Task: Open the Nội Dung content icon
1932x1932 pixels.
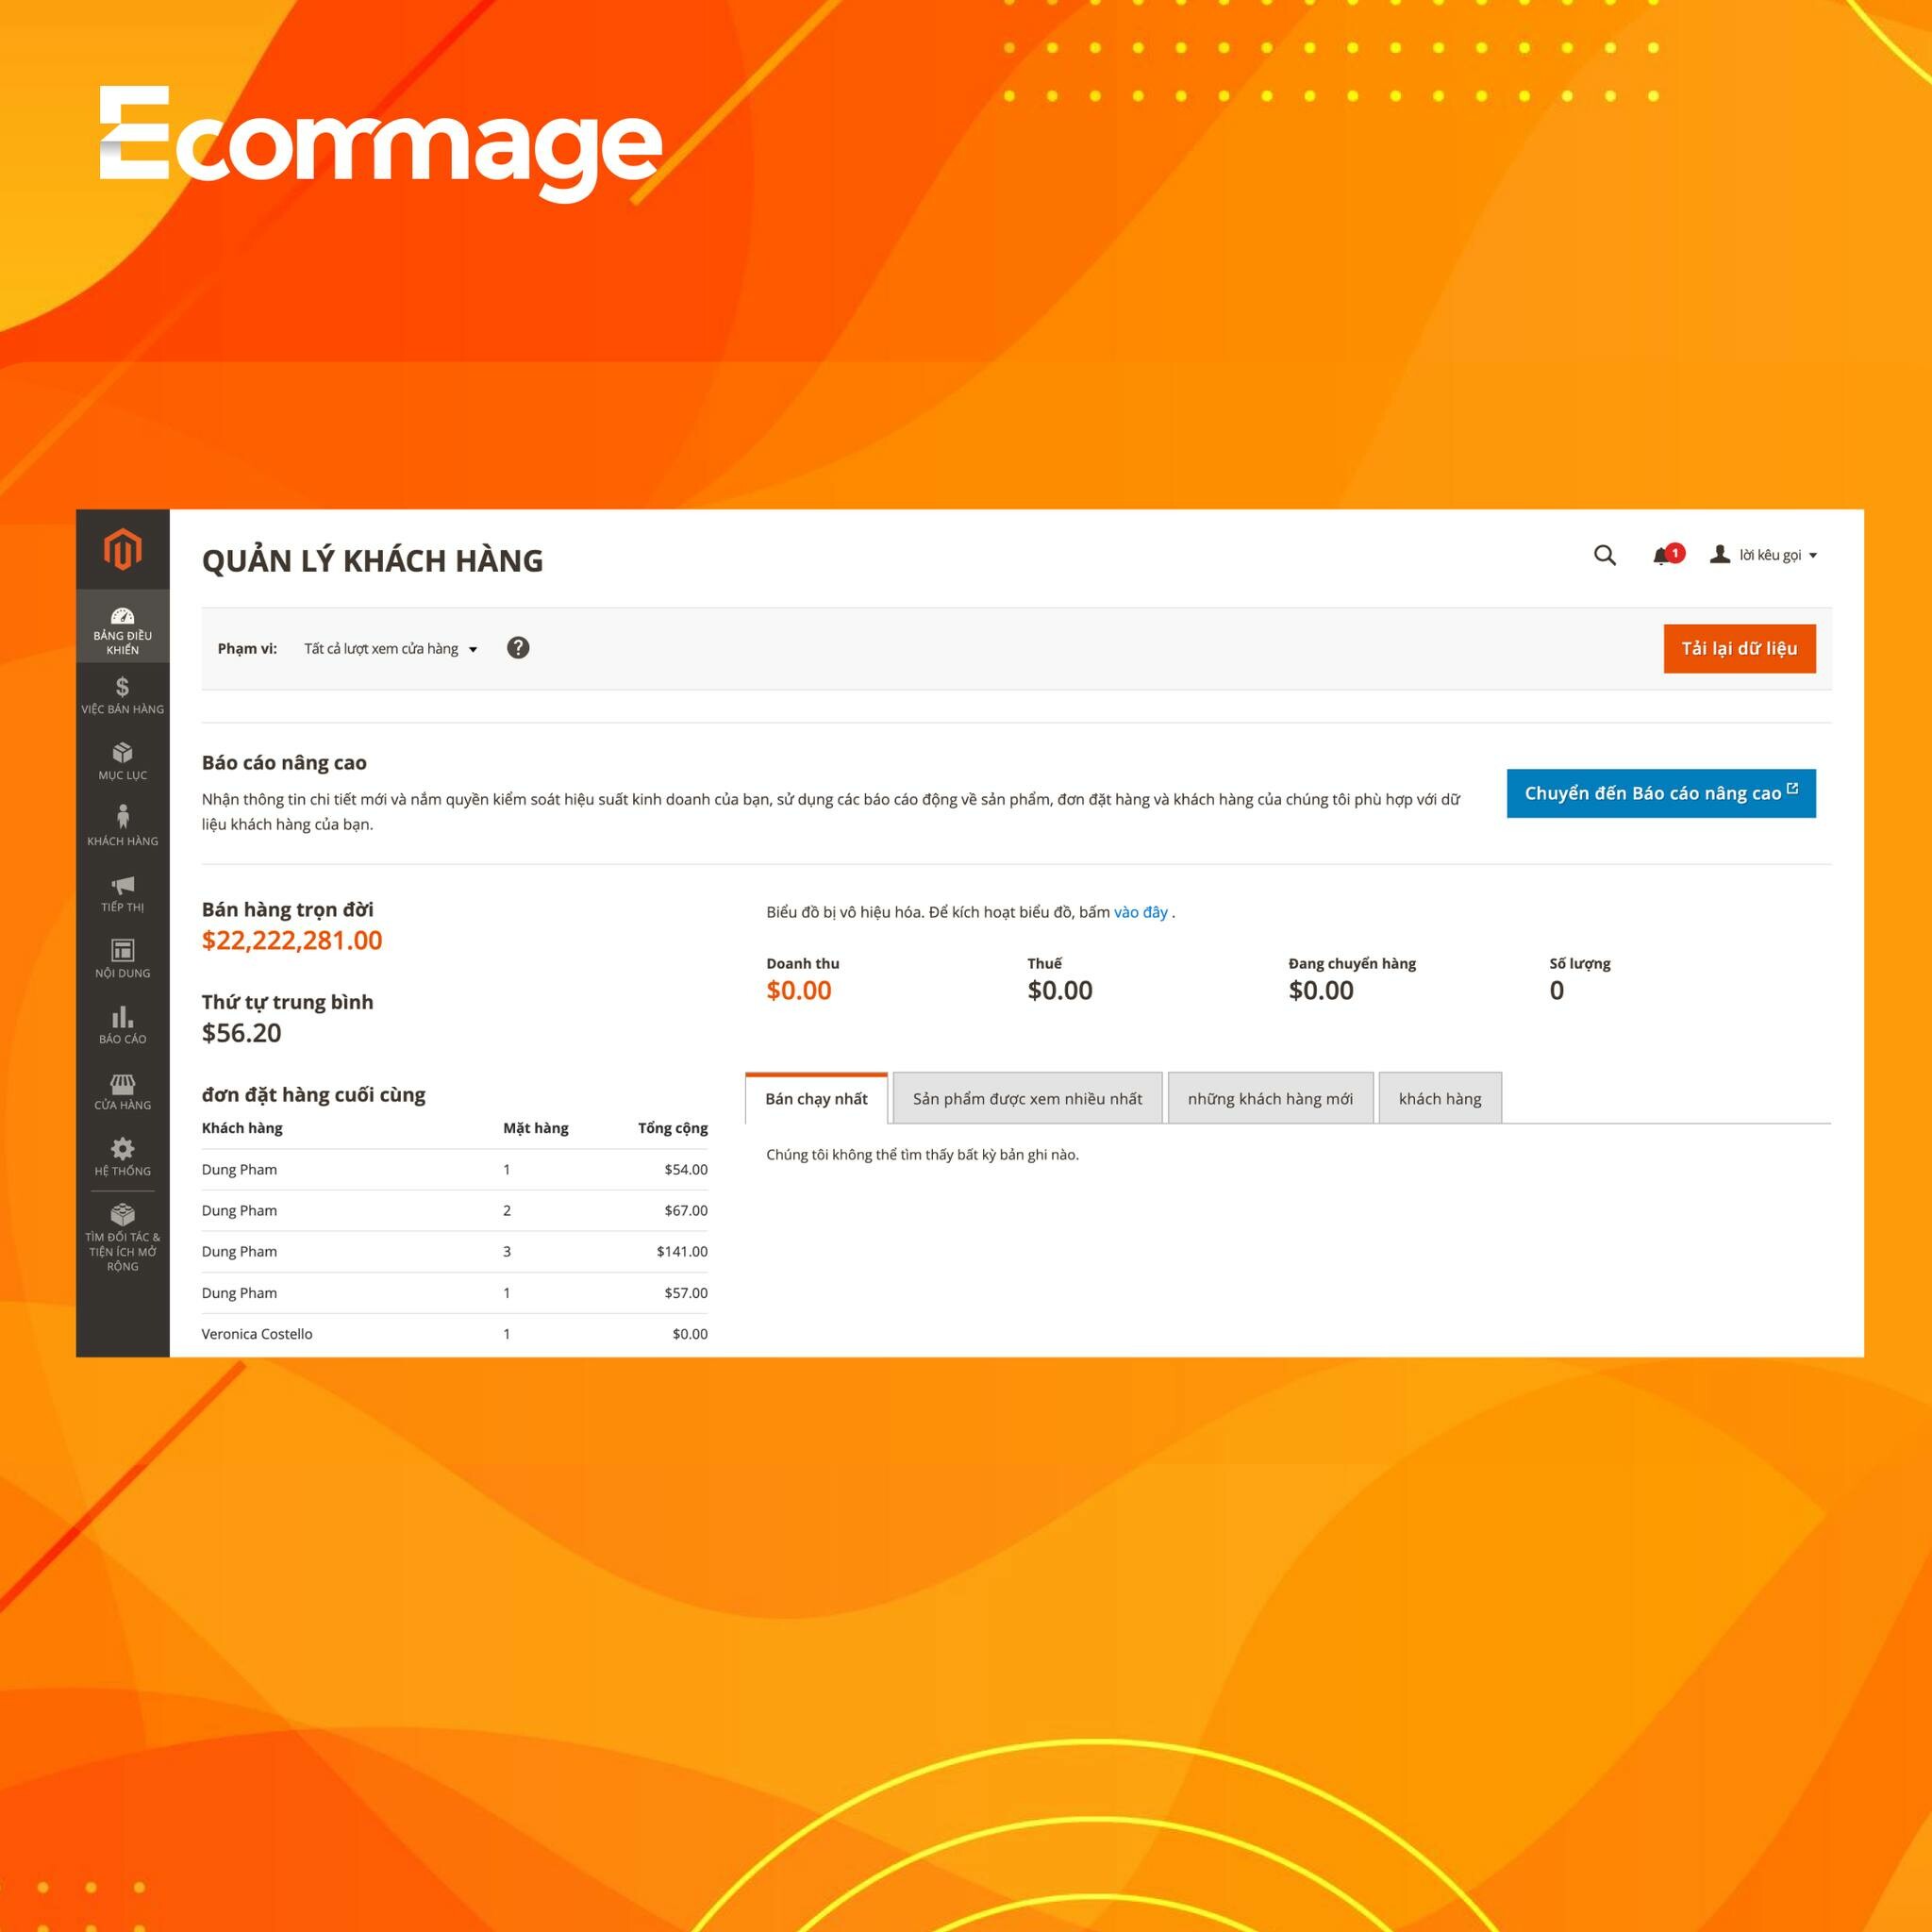Action: pyautogui.click(x=122, y=953)
